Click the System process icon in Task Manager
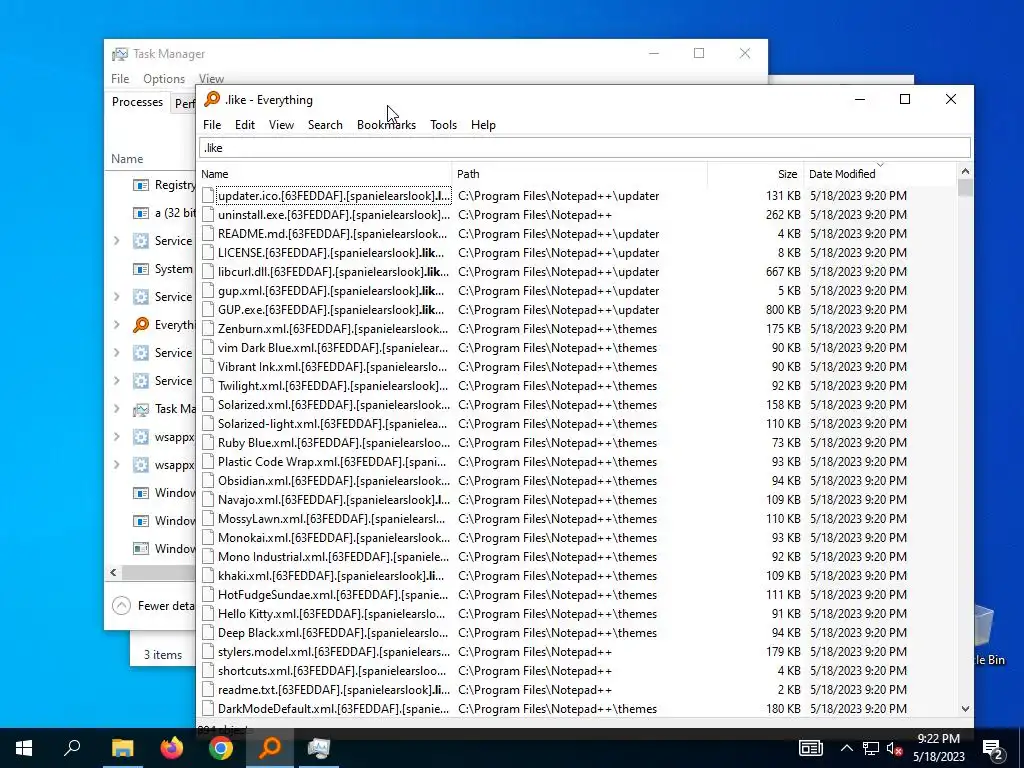 coord(140,268)
